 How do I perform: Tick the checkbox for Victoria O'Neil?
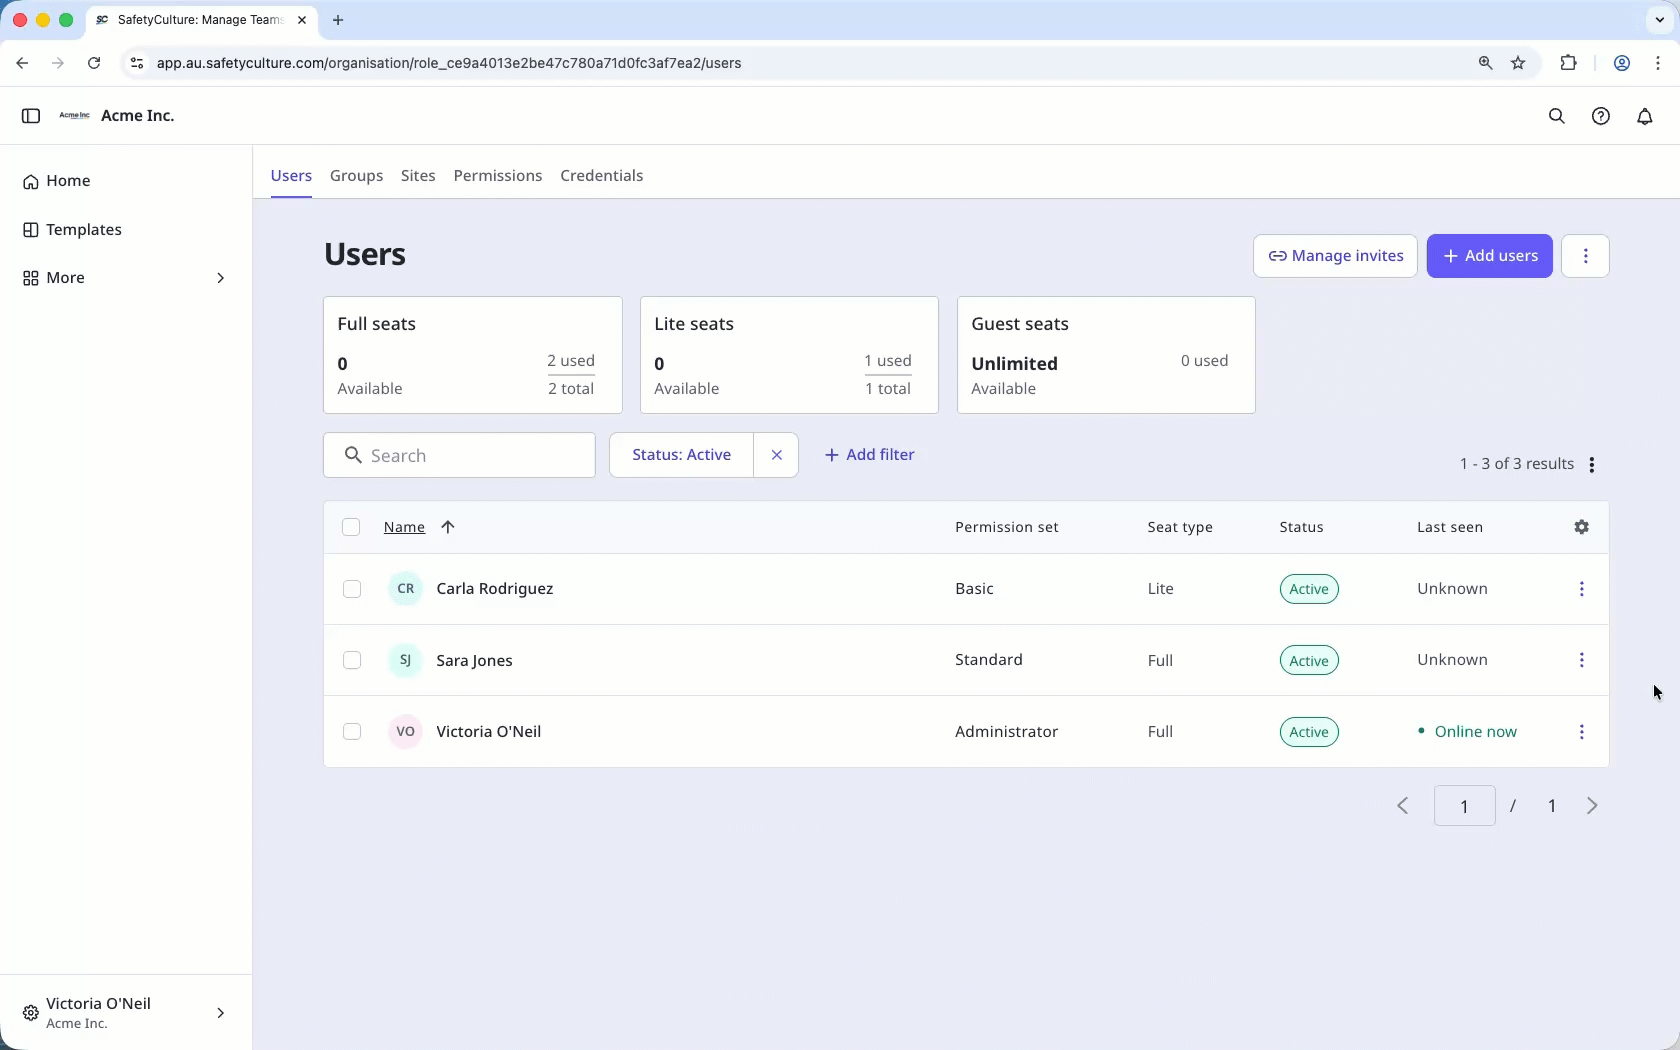click(x=352, y=732)
